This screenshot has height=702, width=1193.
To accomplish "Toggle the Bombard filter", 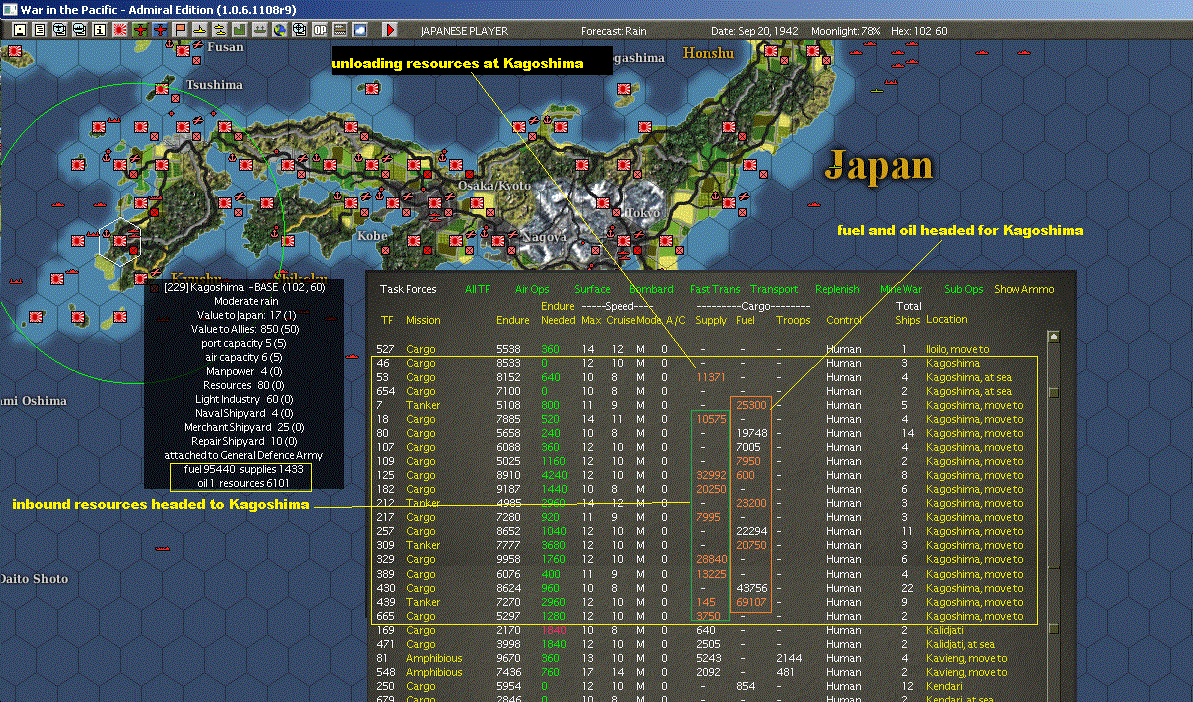I will coord(651,289).
